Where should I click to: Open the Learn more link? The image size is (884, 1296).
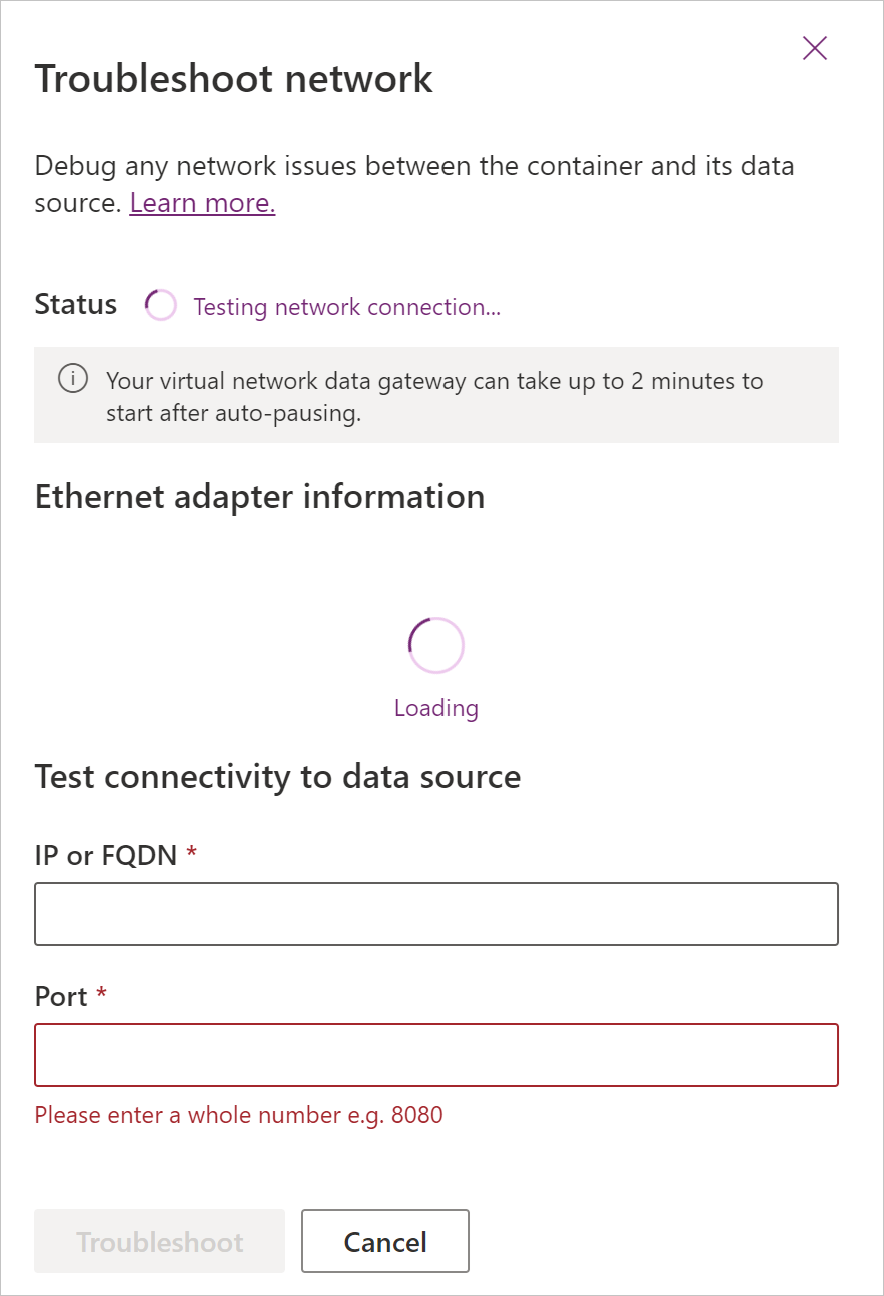[x=202, y=203]
